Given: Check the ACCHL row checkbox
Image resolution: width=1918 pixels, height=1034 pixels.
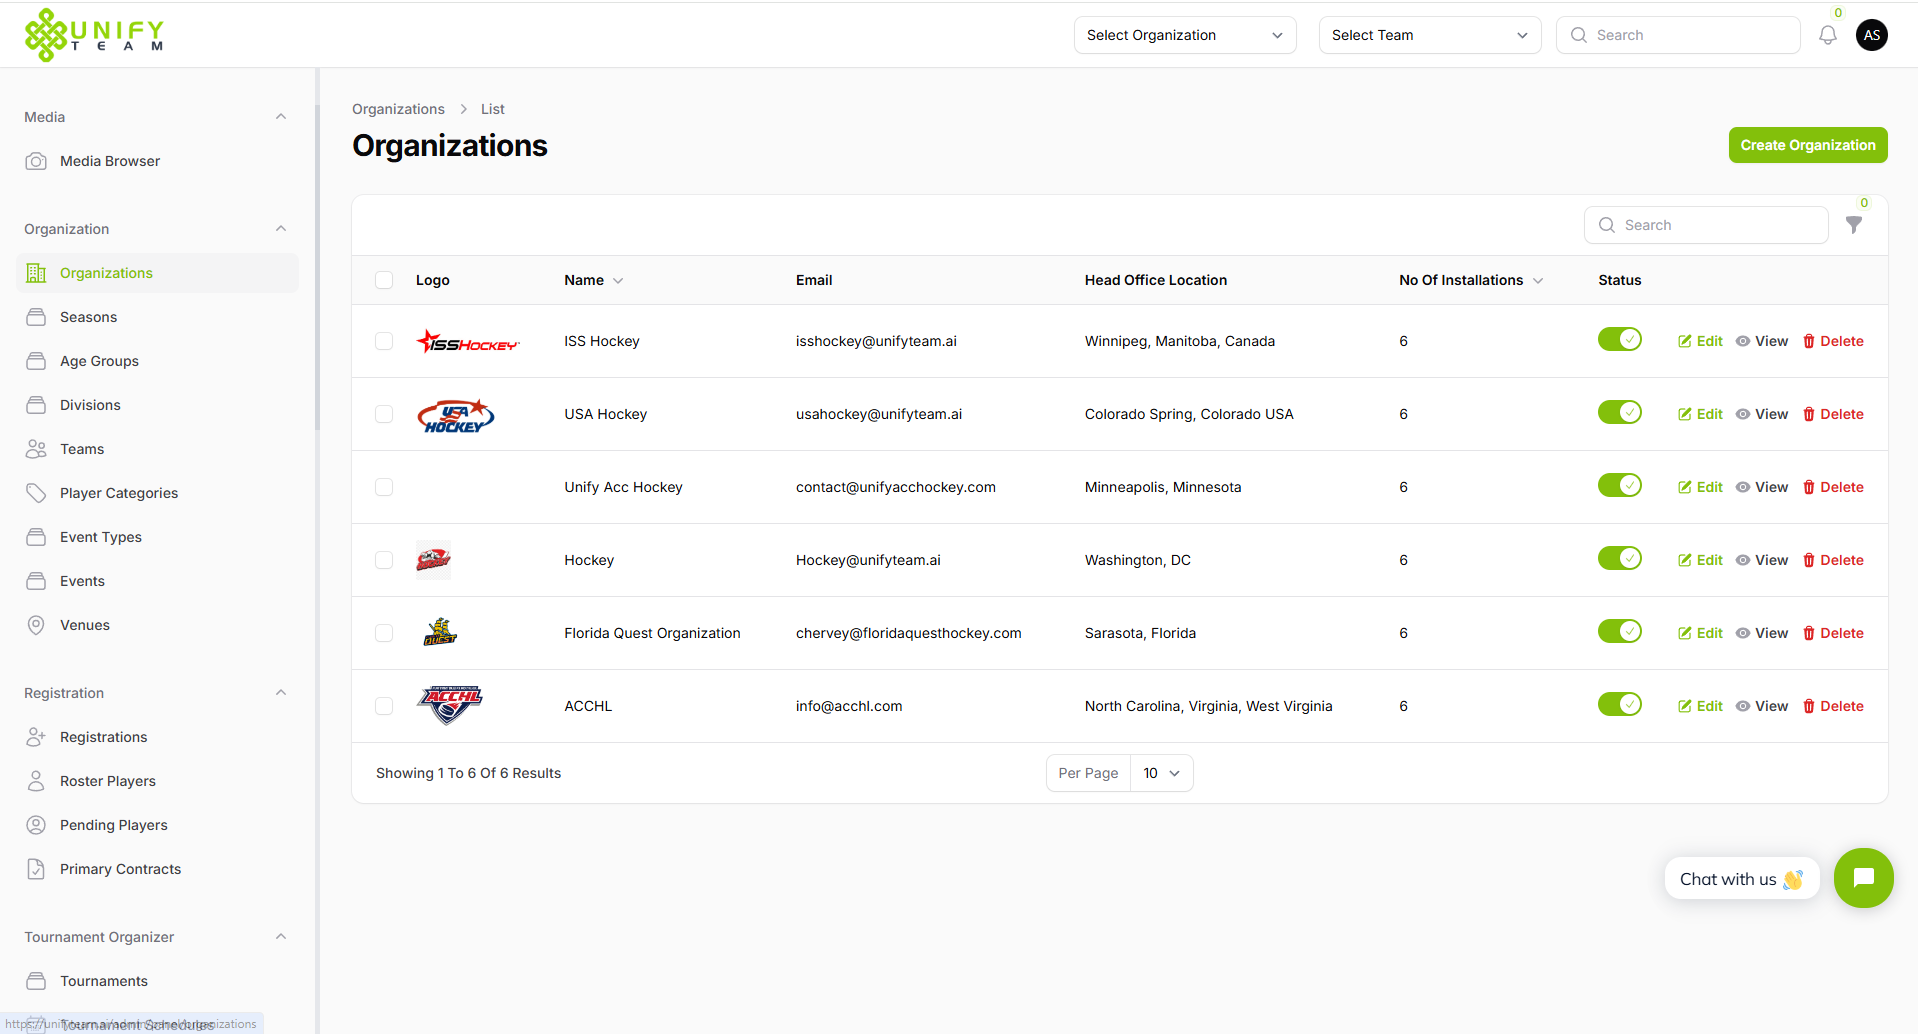Looking at the screenshot, I should coord(384,706).
